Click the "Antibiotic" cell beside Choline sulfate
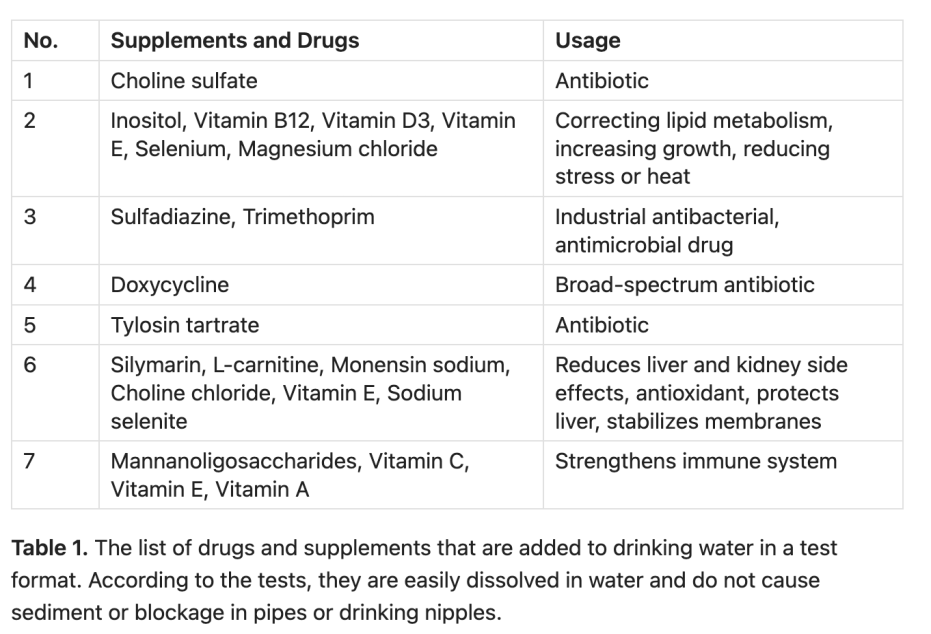Viewport: 931px width, 634px height. (602, 81)
